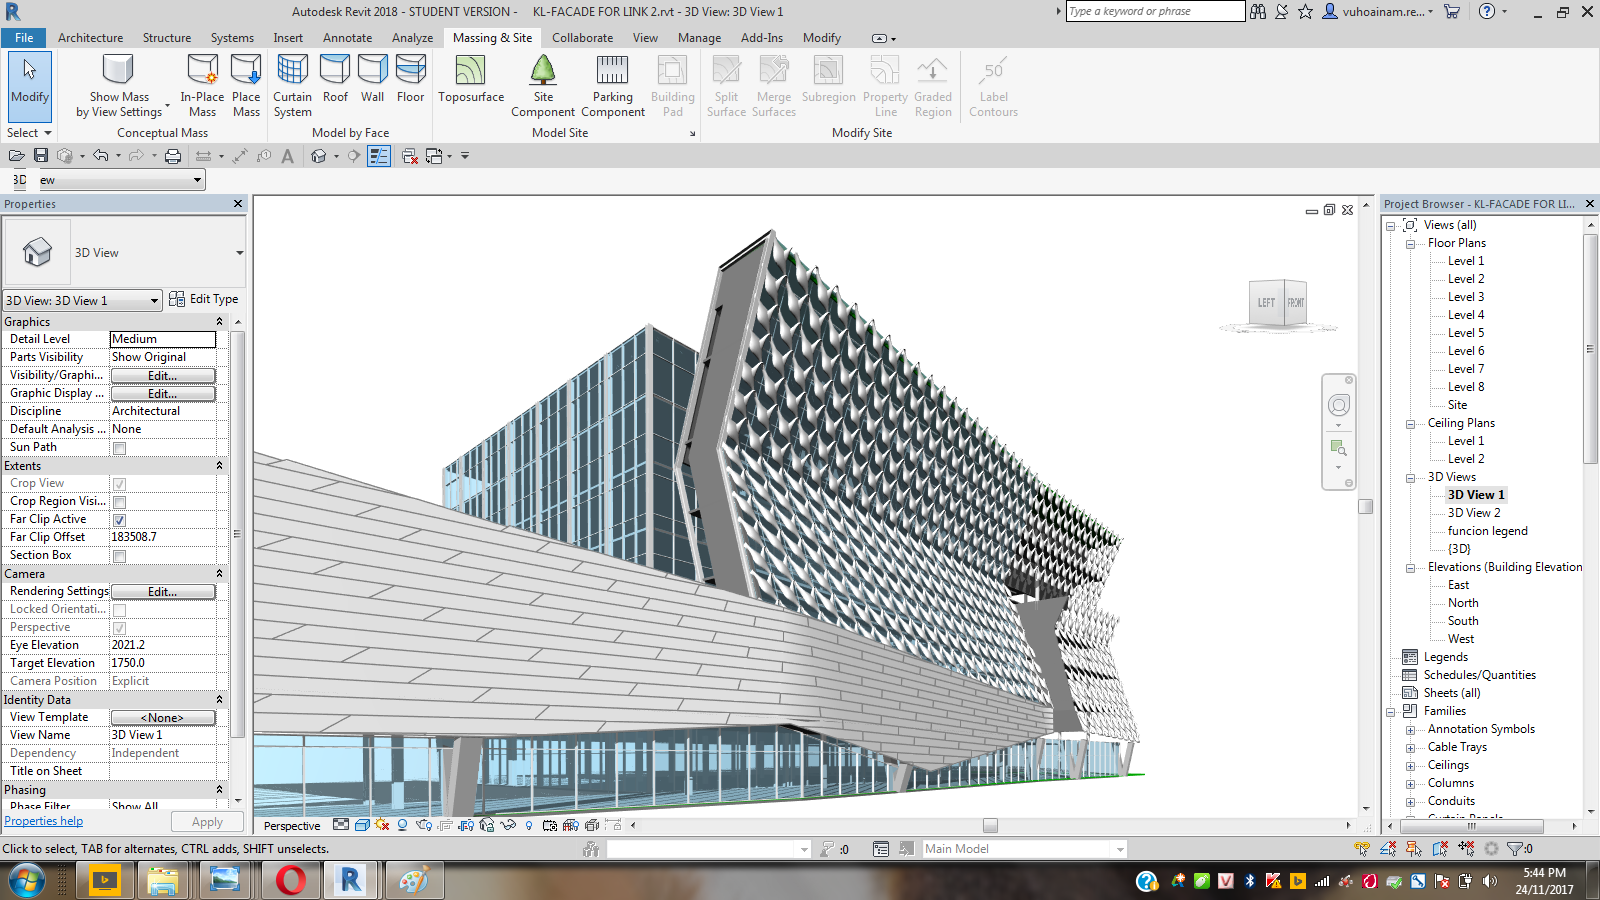The image size is (1600, 900).
Task: Click the Save icon in quick toolbar
Action: click(x=41, y=156)
